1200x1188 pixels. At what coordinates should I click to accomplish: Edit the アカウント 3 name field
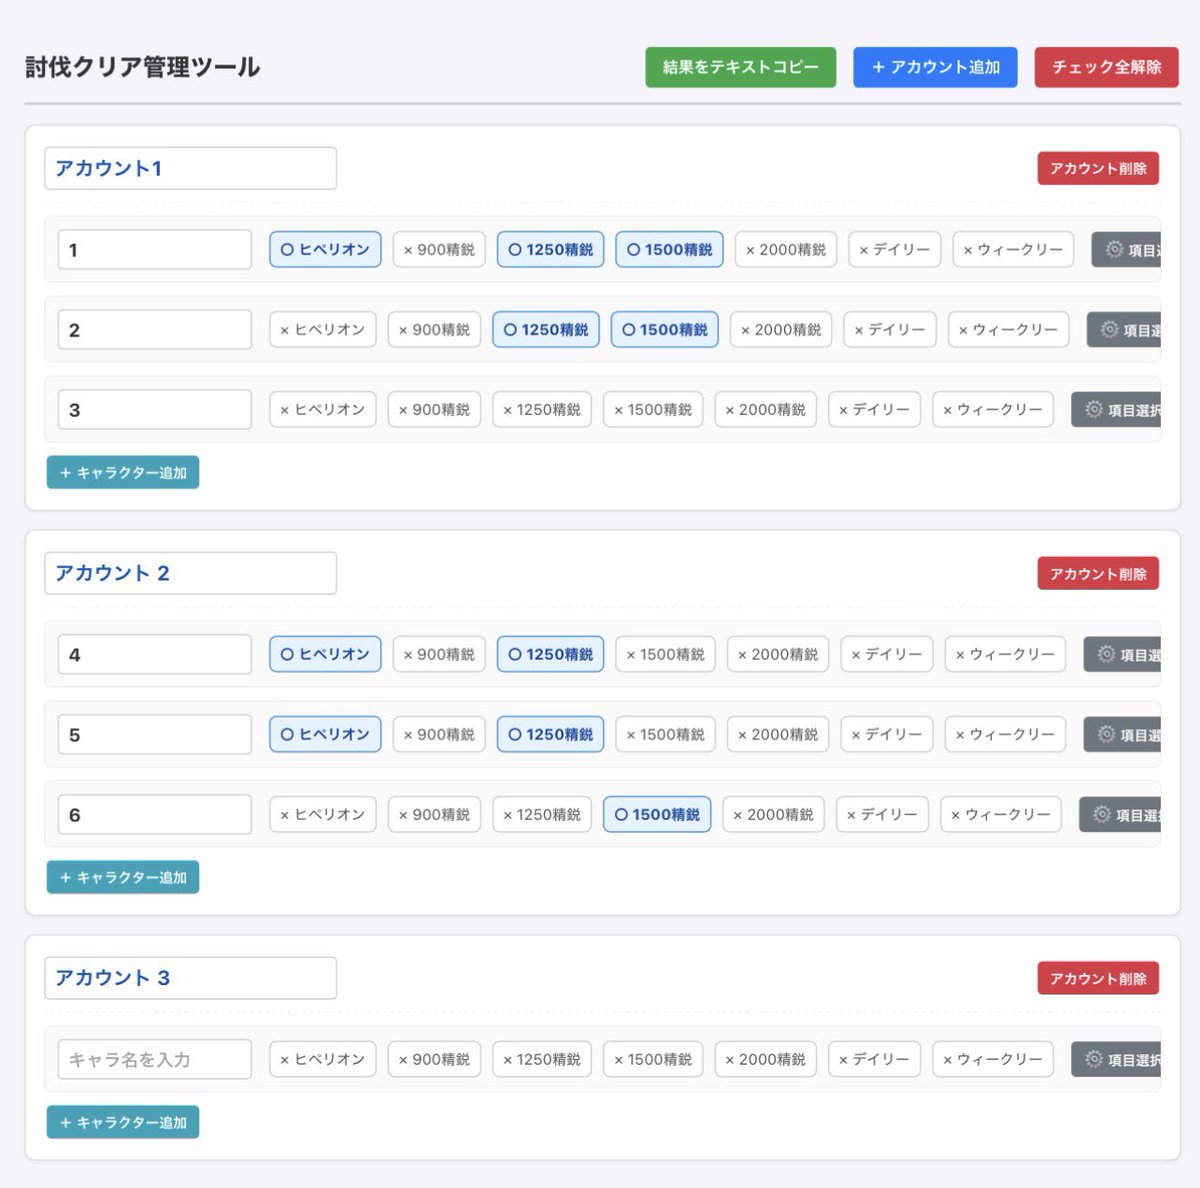point(190,978)
